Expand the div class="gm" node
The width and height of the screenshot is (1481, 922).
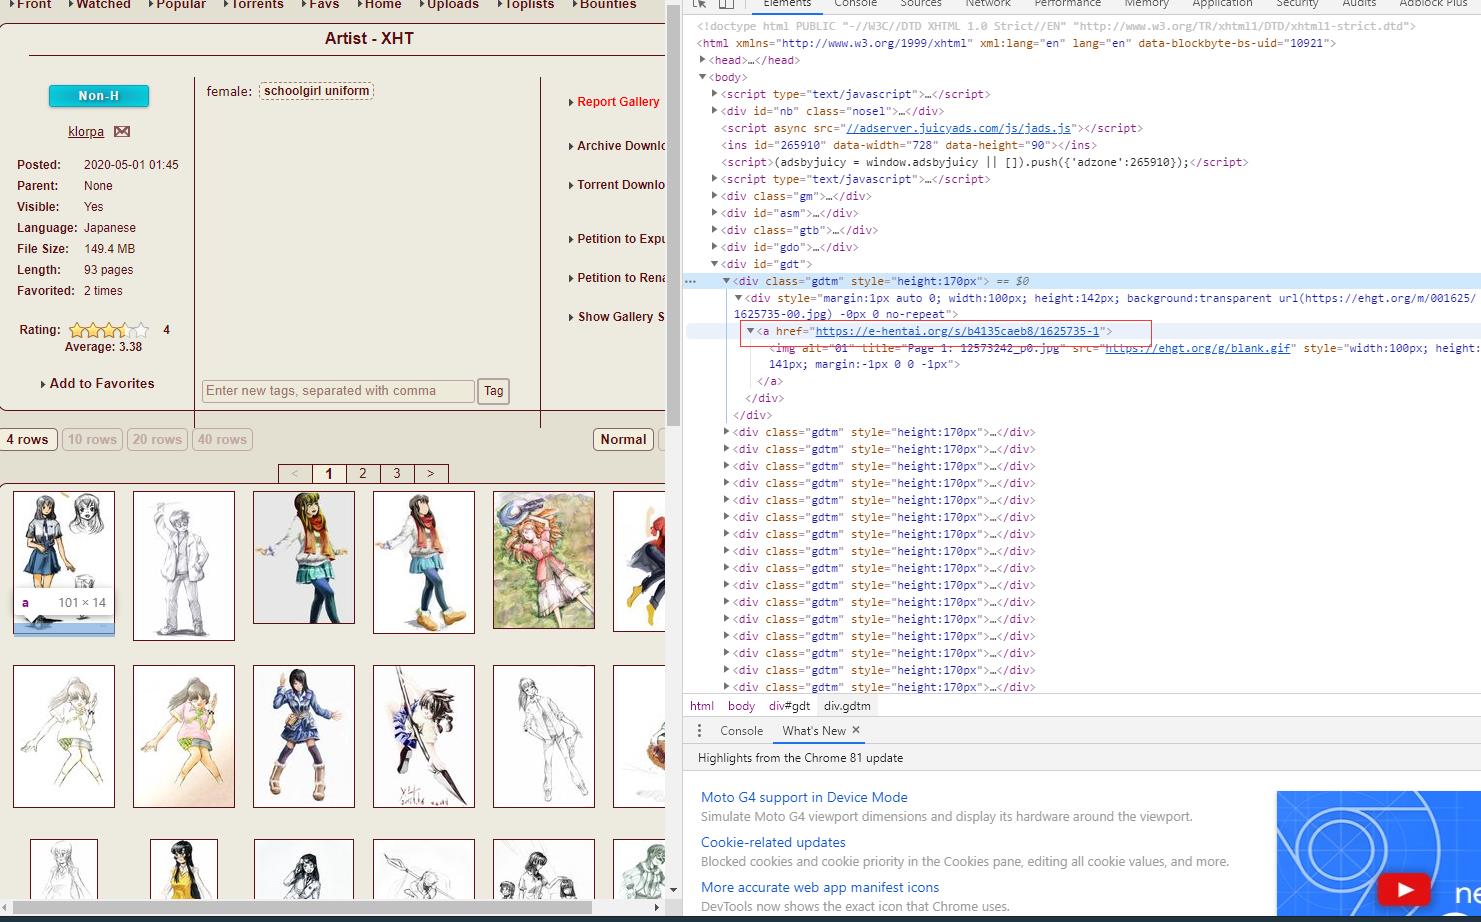715,196
